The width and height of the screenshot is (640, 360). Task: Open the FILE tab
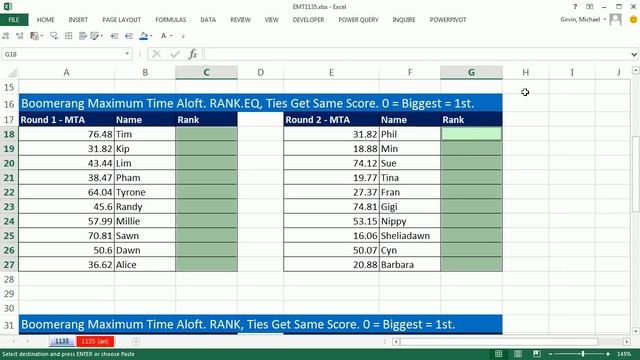coord(14,20)
